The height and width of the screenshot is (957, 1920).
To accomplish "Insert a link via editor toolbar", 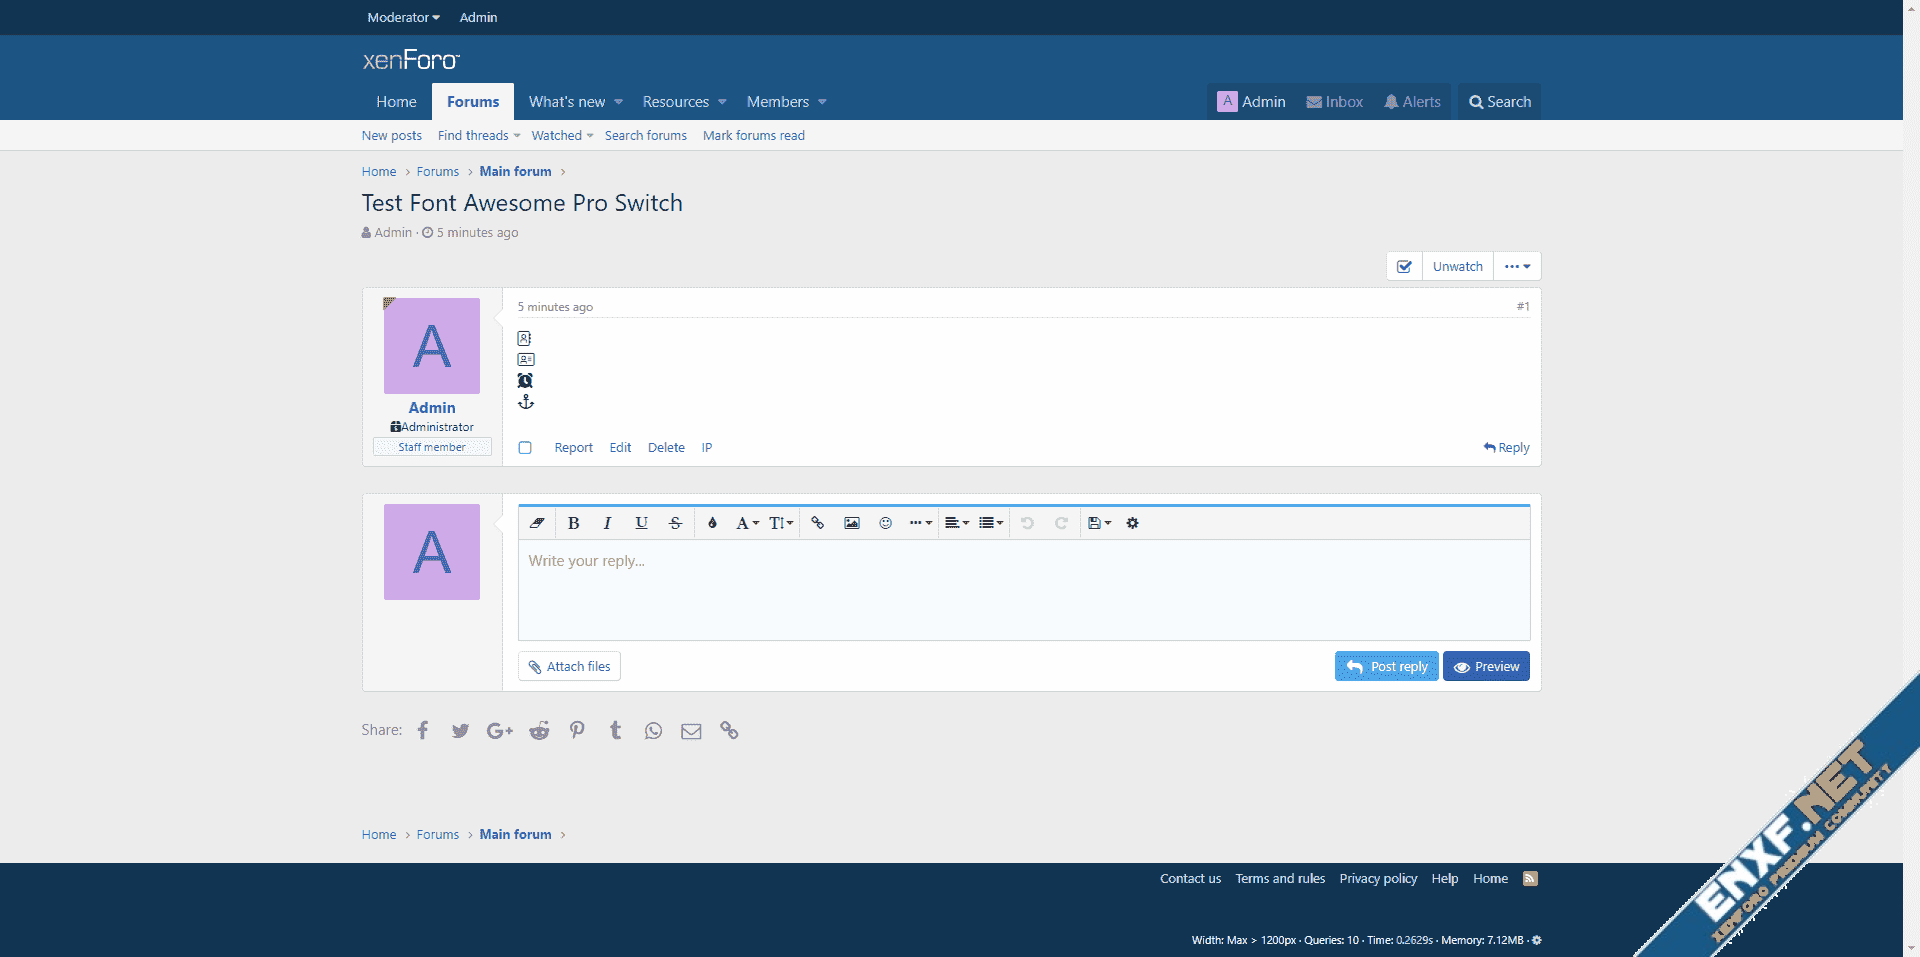I will point(818,523).
